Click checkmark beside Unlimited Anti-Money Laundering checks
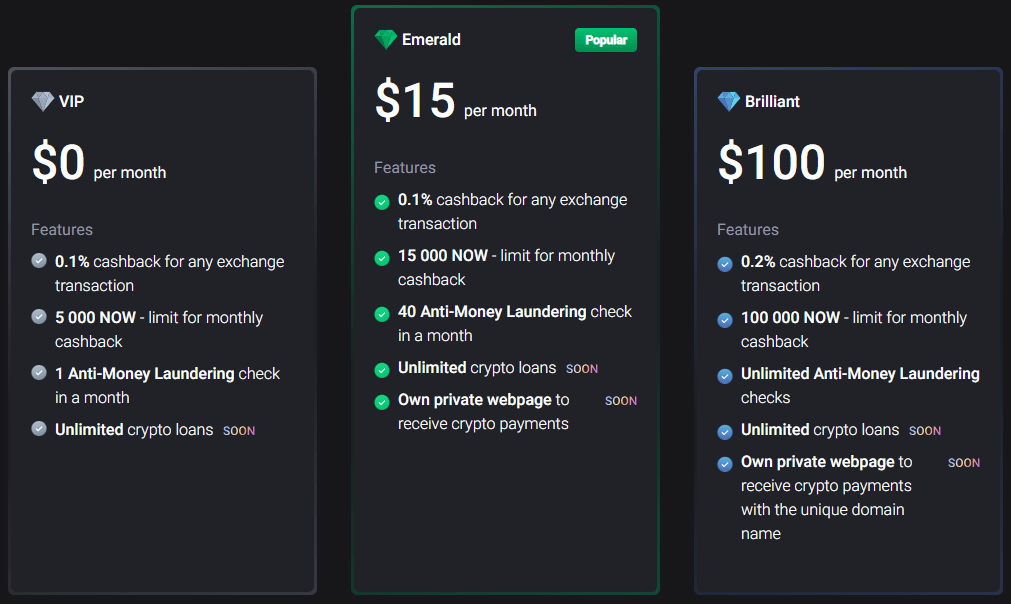 tap(724, 375)
